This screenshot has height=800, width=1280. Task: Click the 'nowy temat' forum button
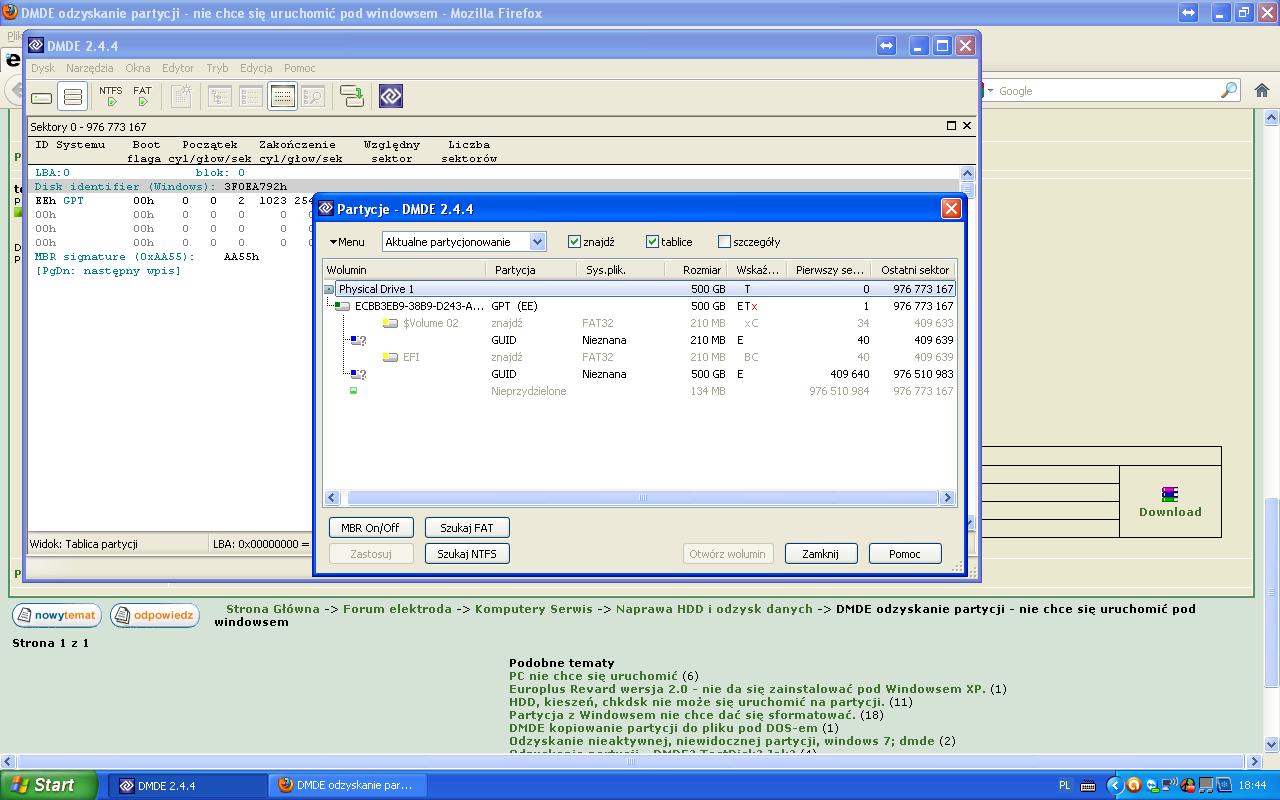coord(57,615)
